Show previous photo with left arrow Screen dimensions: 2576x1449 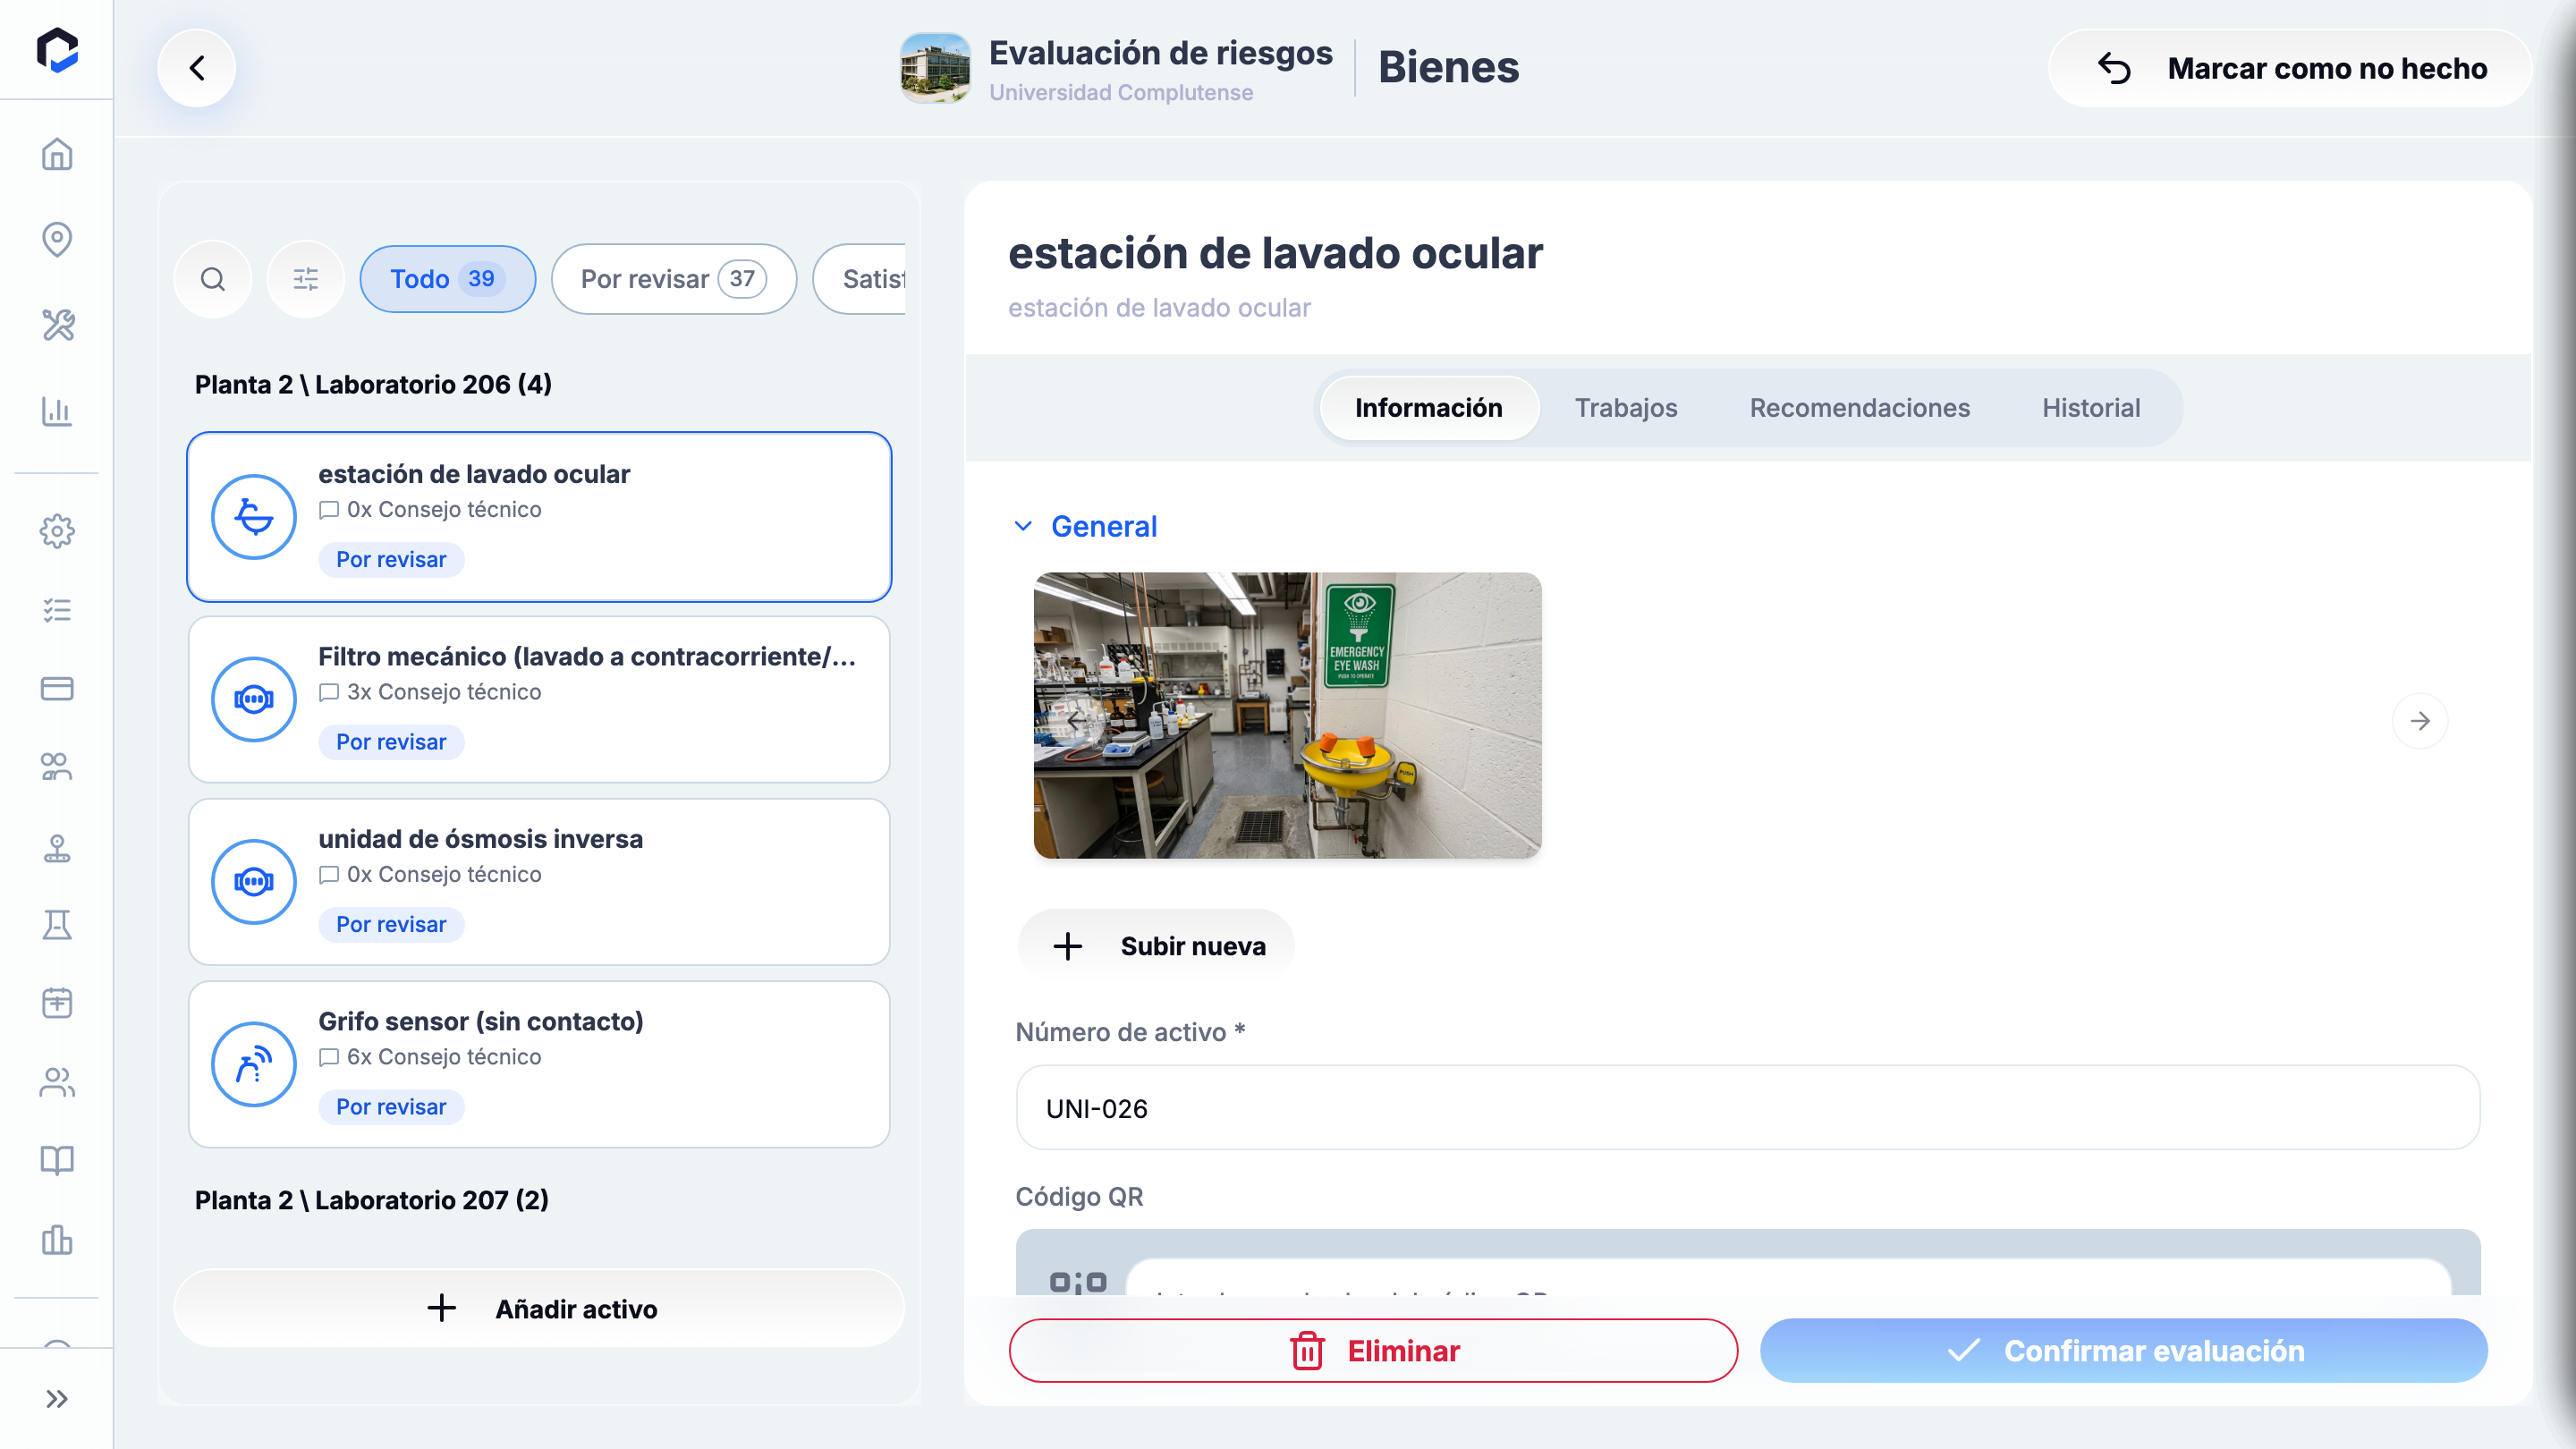click(x=1076, y=719)
